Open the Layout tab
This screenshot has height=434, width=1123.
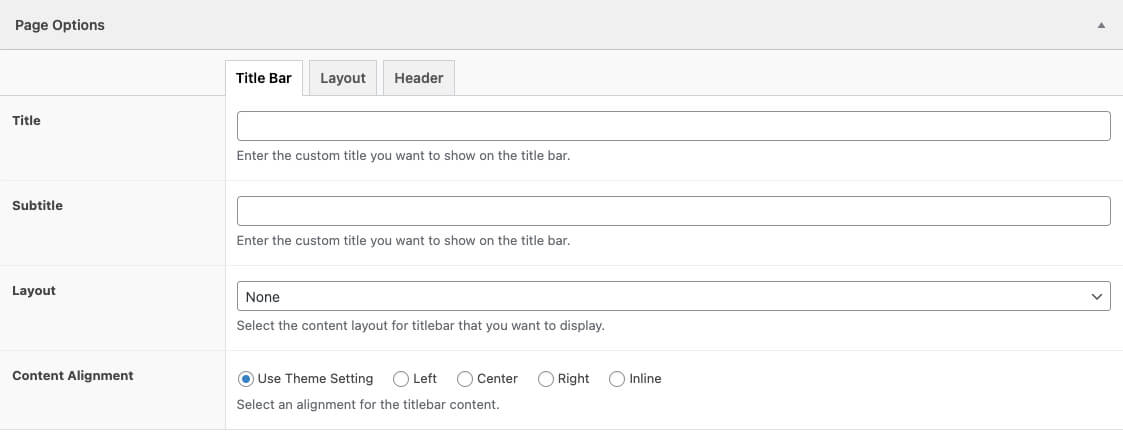coord(343,78)
